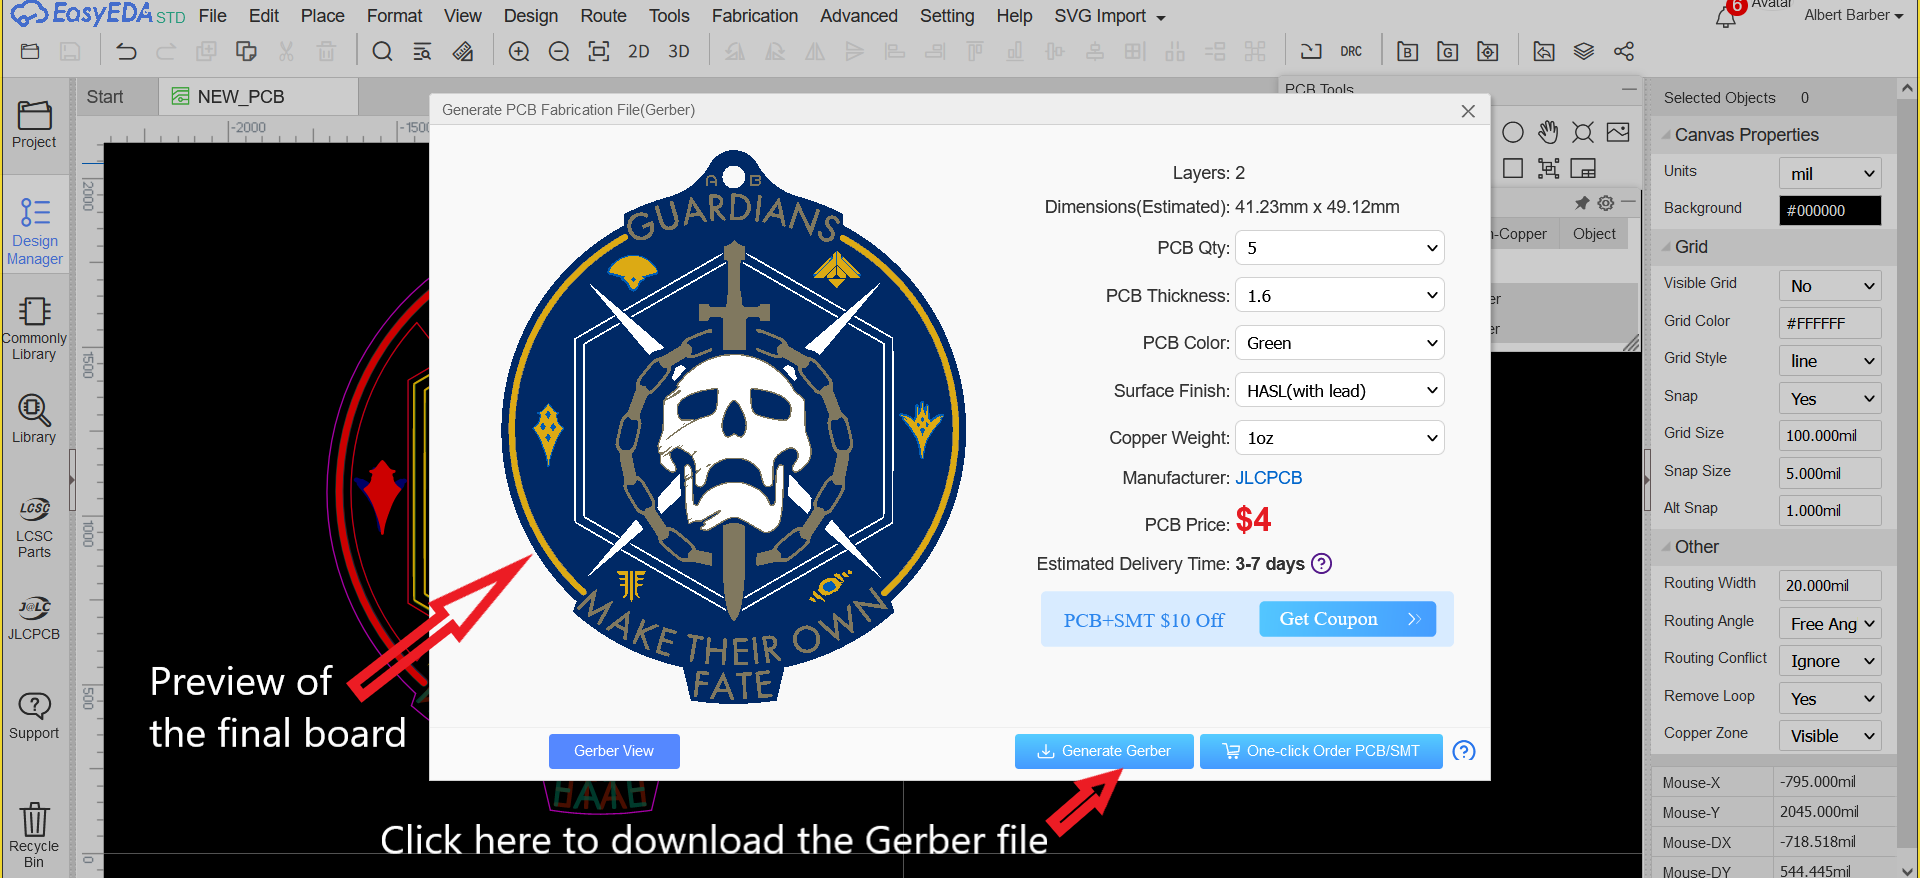
Task: Open the Support sidebar item
Action: click(34, 716)
